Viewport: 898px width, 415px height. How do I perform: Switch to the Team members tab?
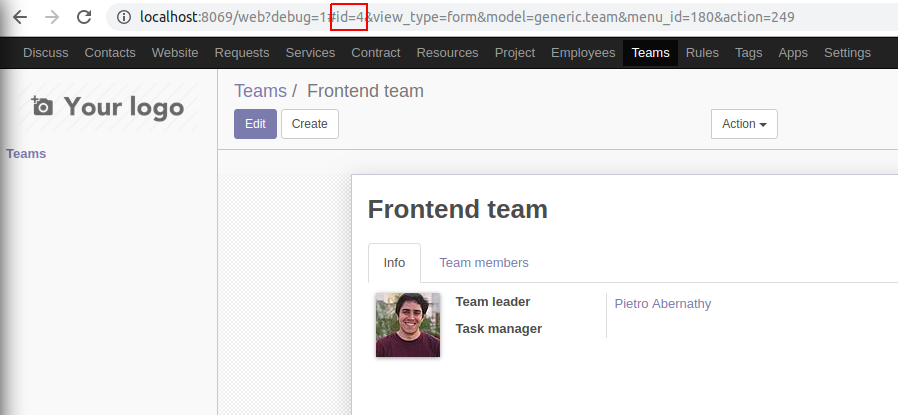pyautogui.click(x=483, y=263)
